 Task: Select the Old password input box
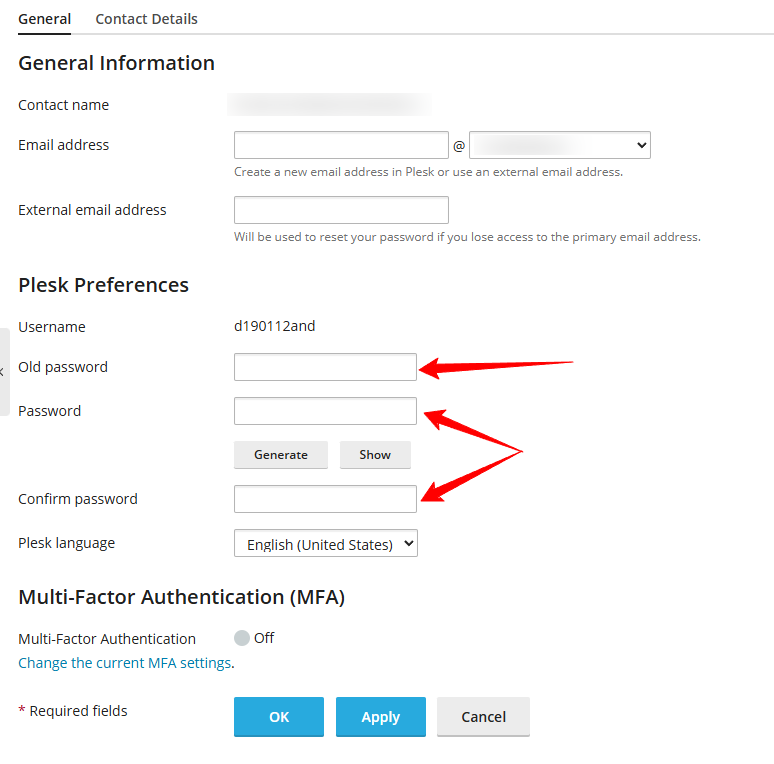click(x=325, y=367)
